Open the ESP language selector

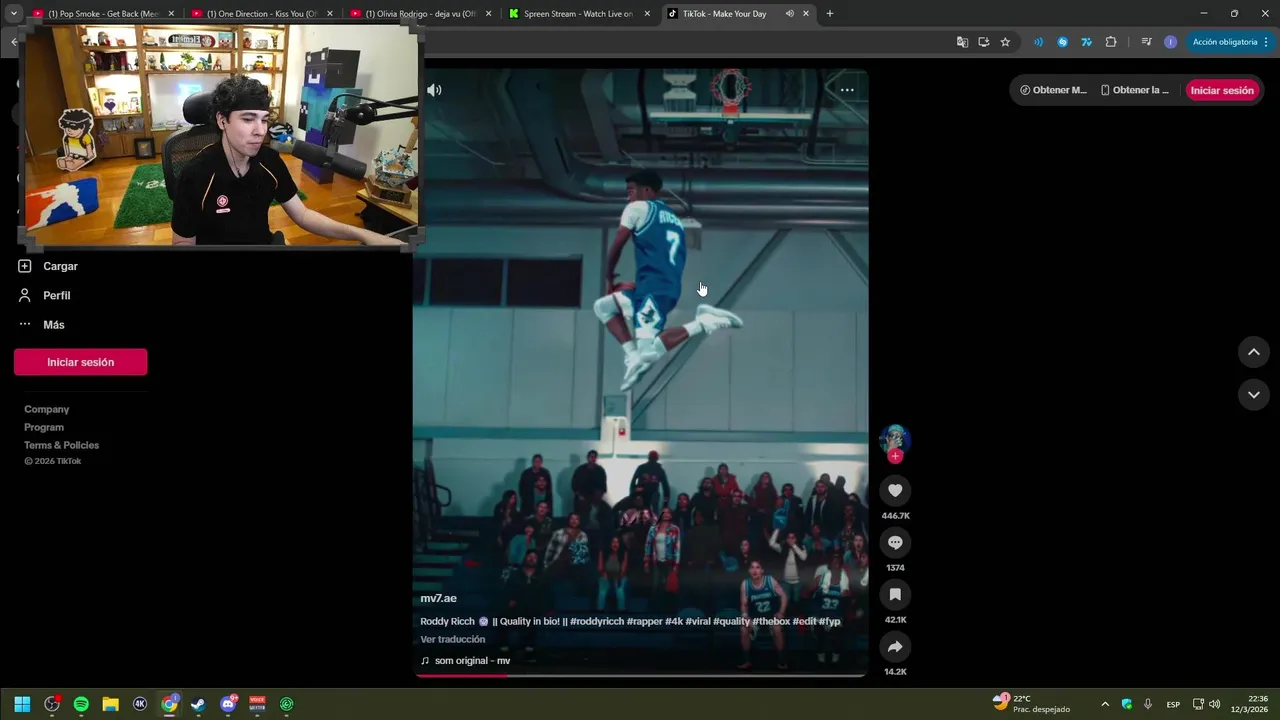pos(1173,704)
